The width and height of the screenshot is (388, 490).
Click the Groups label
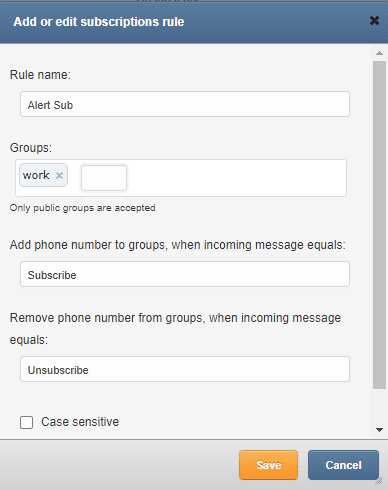point(31,148)
